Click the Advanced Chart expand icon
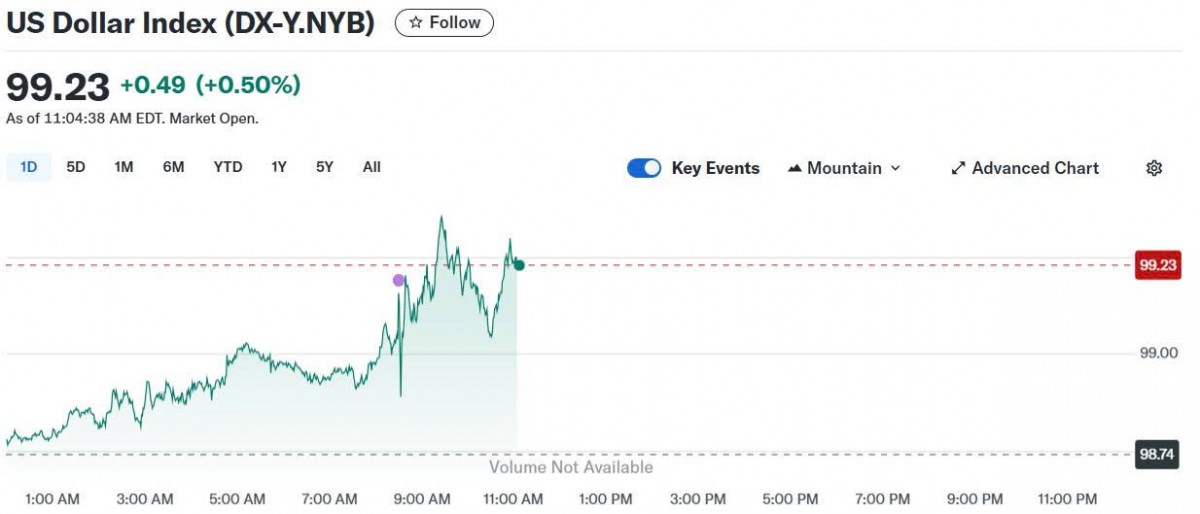The height and width of the screenshot is (514, 1200). [958, 168]
